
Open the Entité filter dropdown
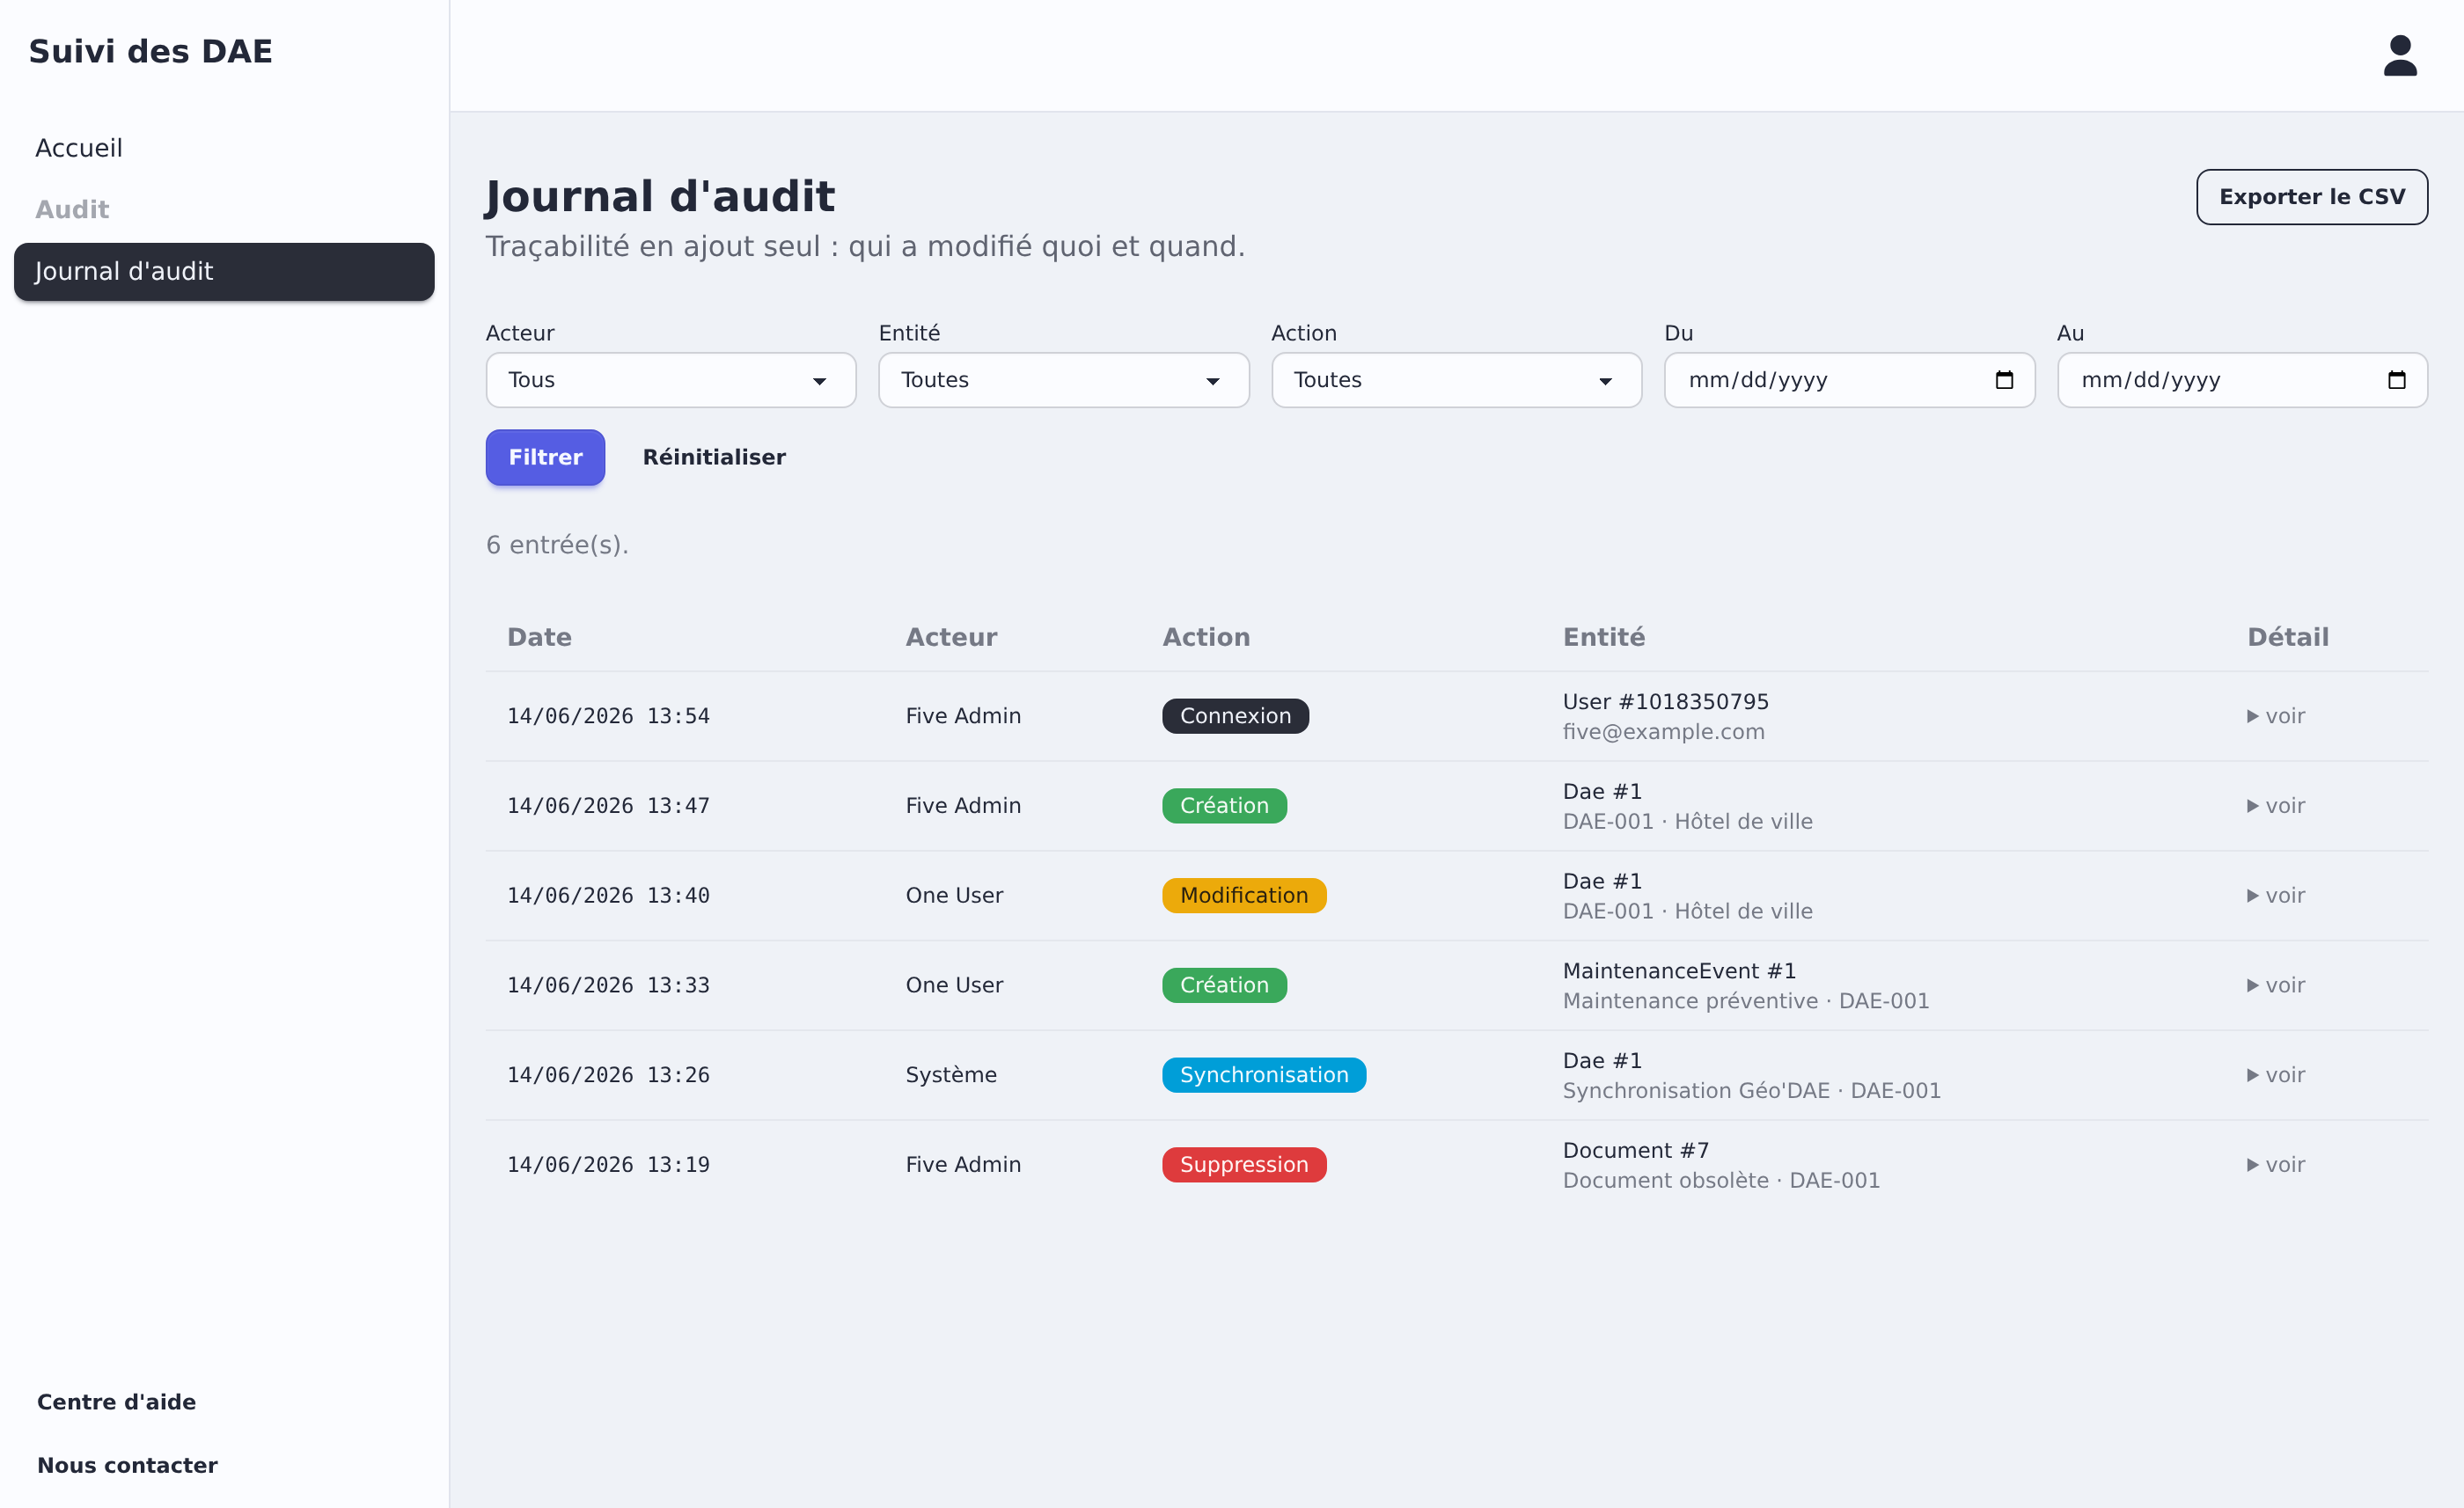click(x=1064, y=380)
